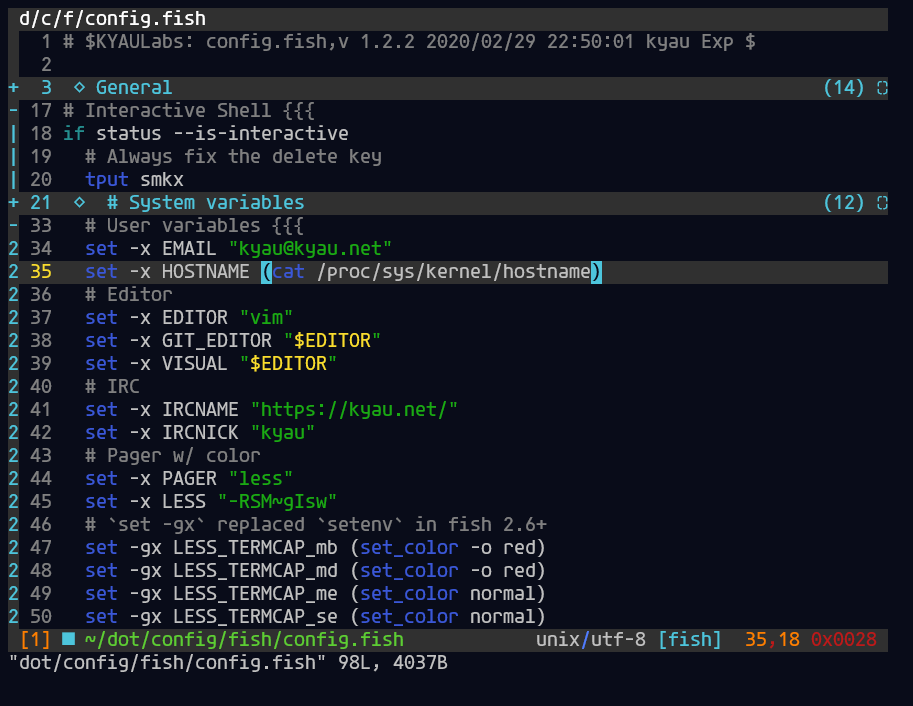Image resolution: width=913 pixels, height=706 pixels.
Task: Click LESS_TERMCAP_me variable name
Action: 255,594
